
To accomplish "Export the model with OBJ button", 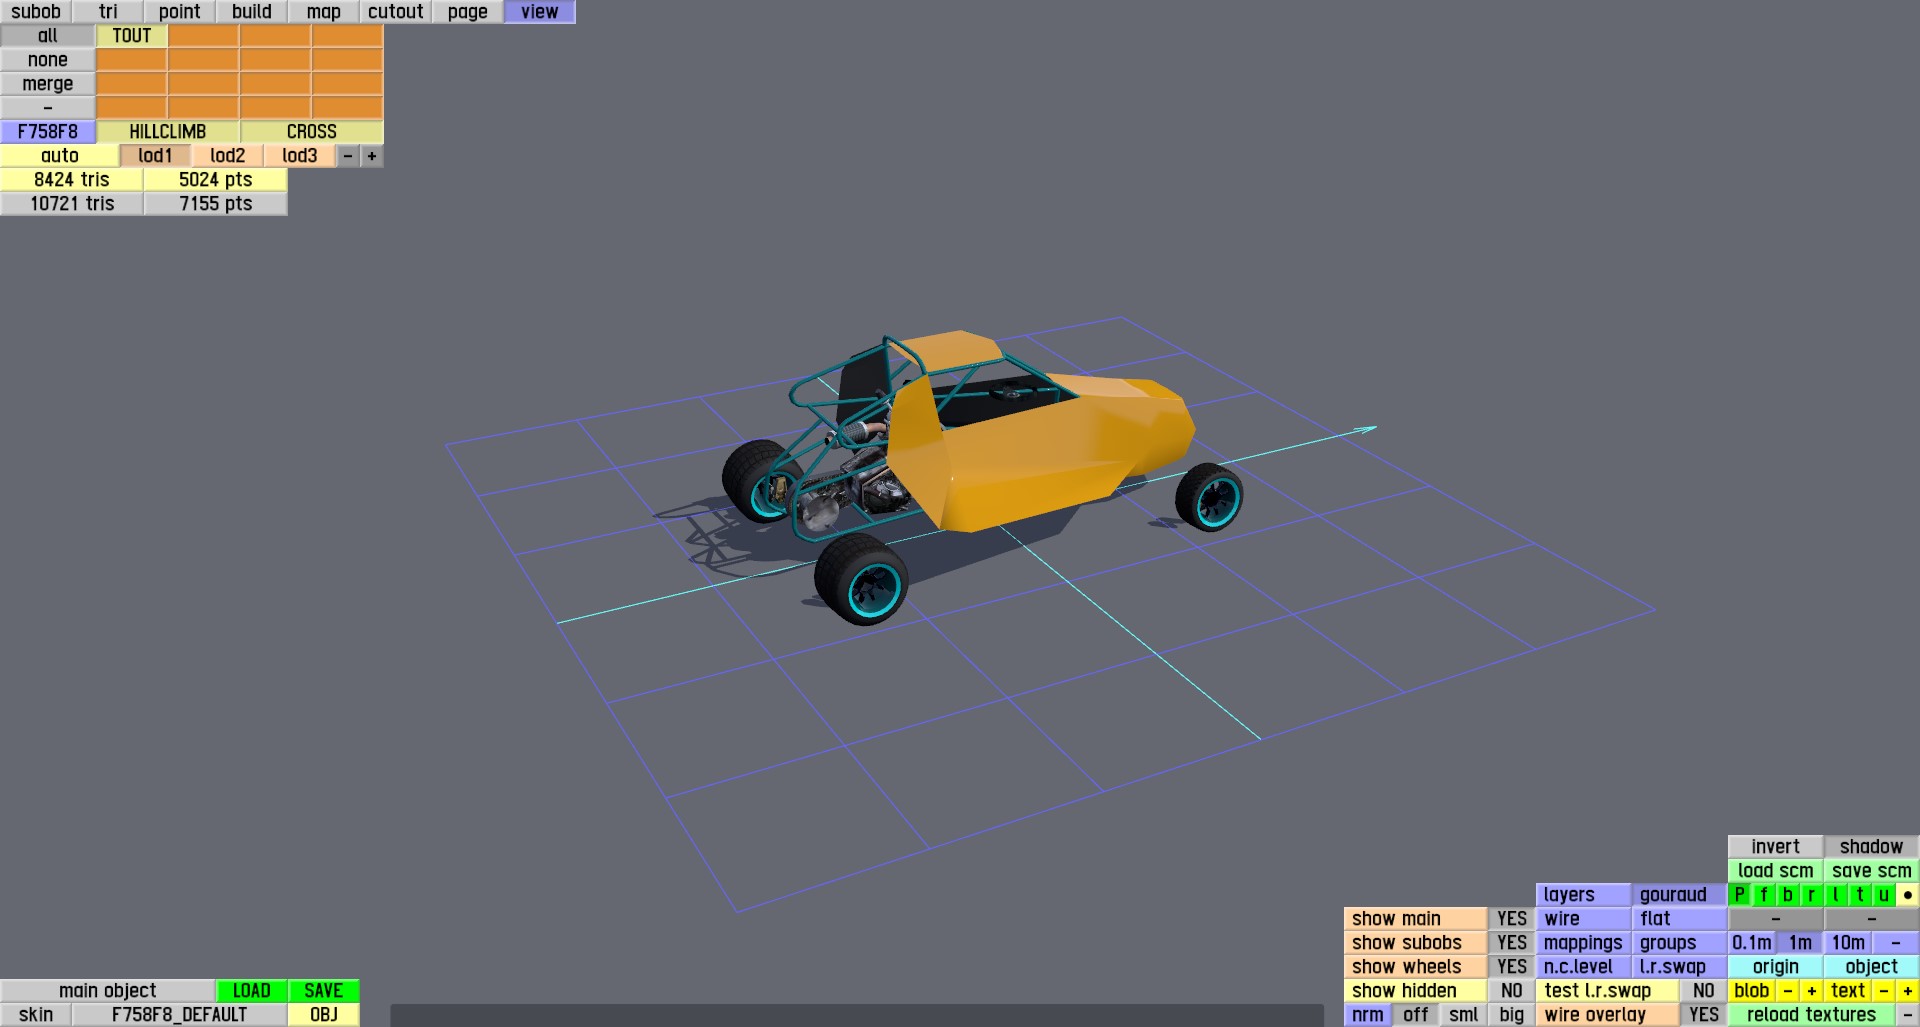I will coord(324,1015).
